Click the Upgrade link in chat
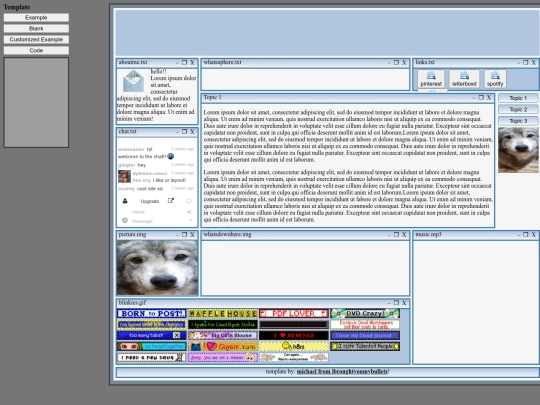The height and width of the screenshot is (405, 540). (x=150, y=201)
